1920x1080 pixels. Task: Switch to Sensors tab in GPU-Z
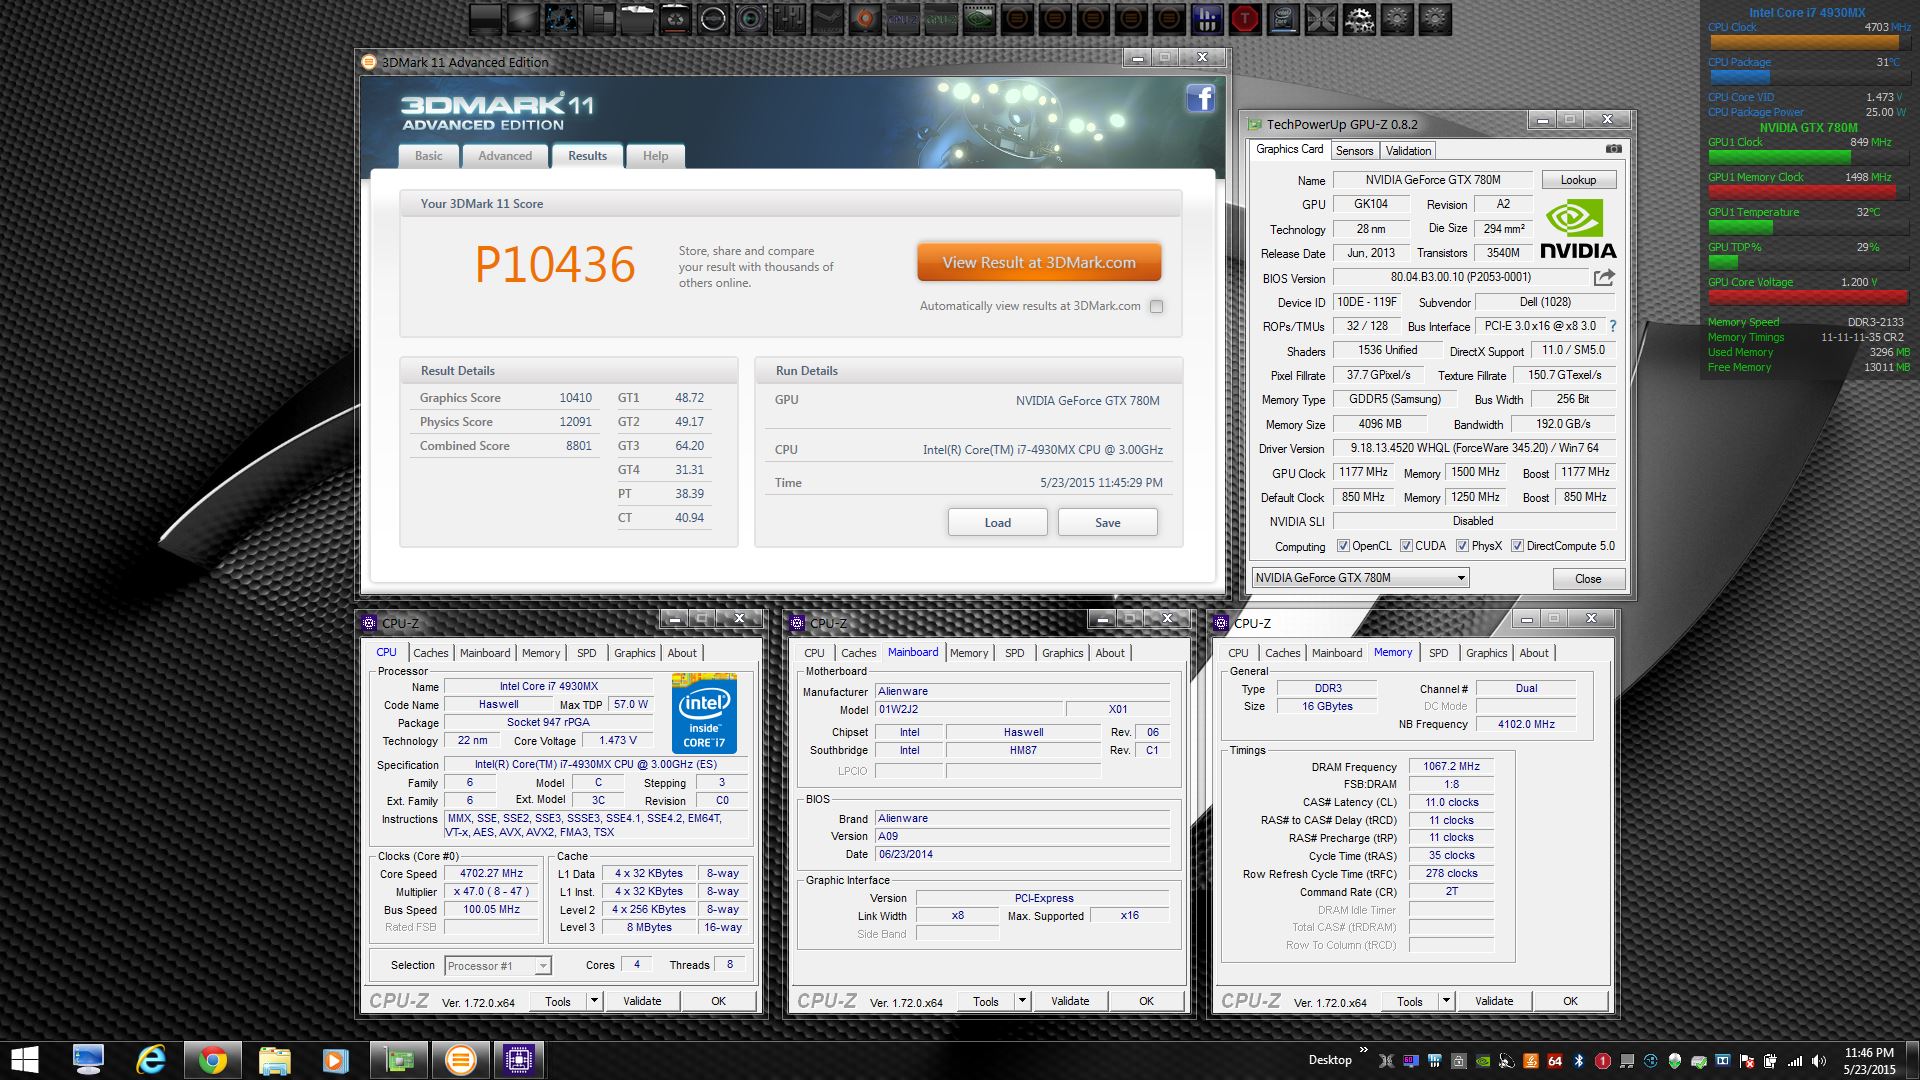click(1354, 151)
